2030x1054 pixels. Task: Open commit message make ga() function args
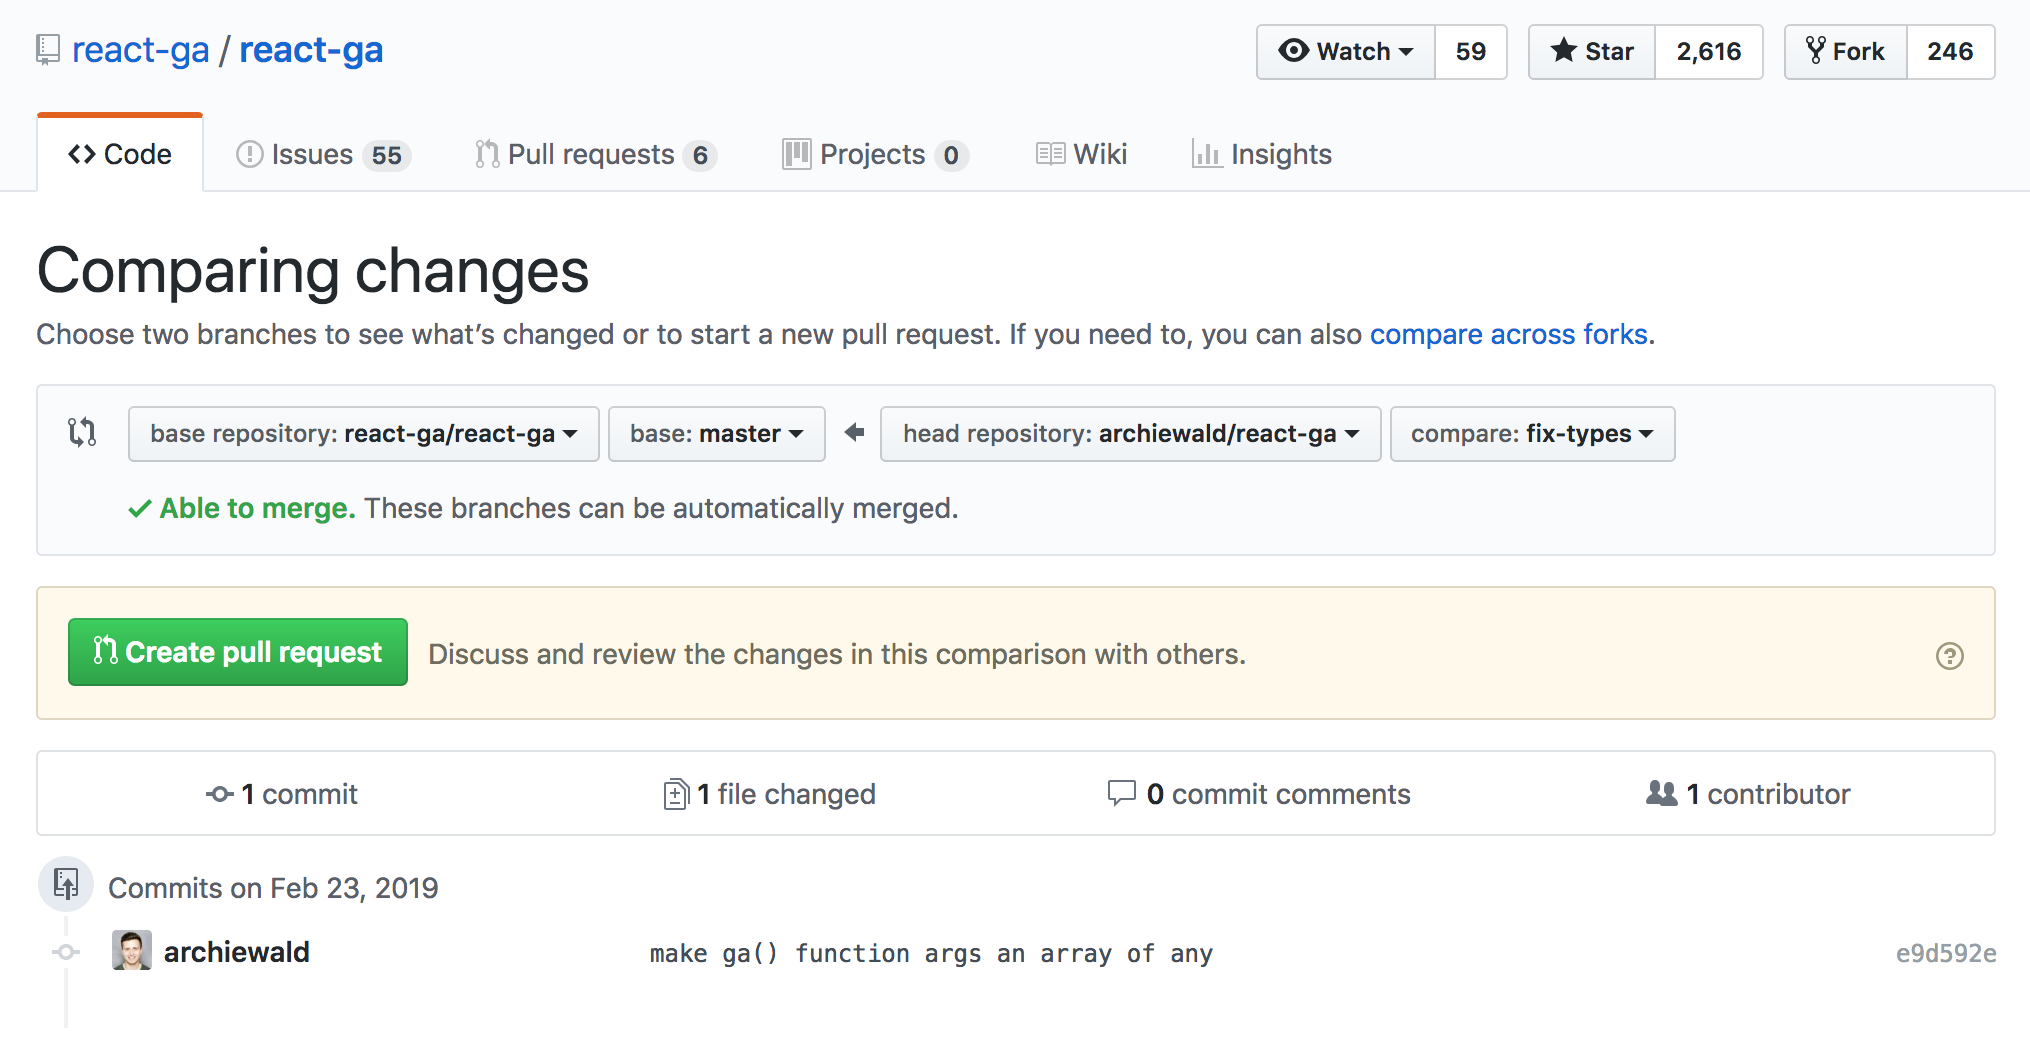pyautogui.click(x=931, y=953)
